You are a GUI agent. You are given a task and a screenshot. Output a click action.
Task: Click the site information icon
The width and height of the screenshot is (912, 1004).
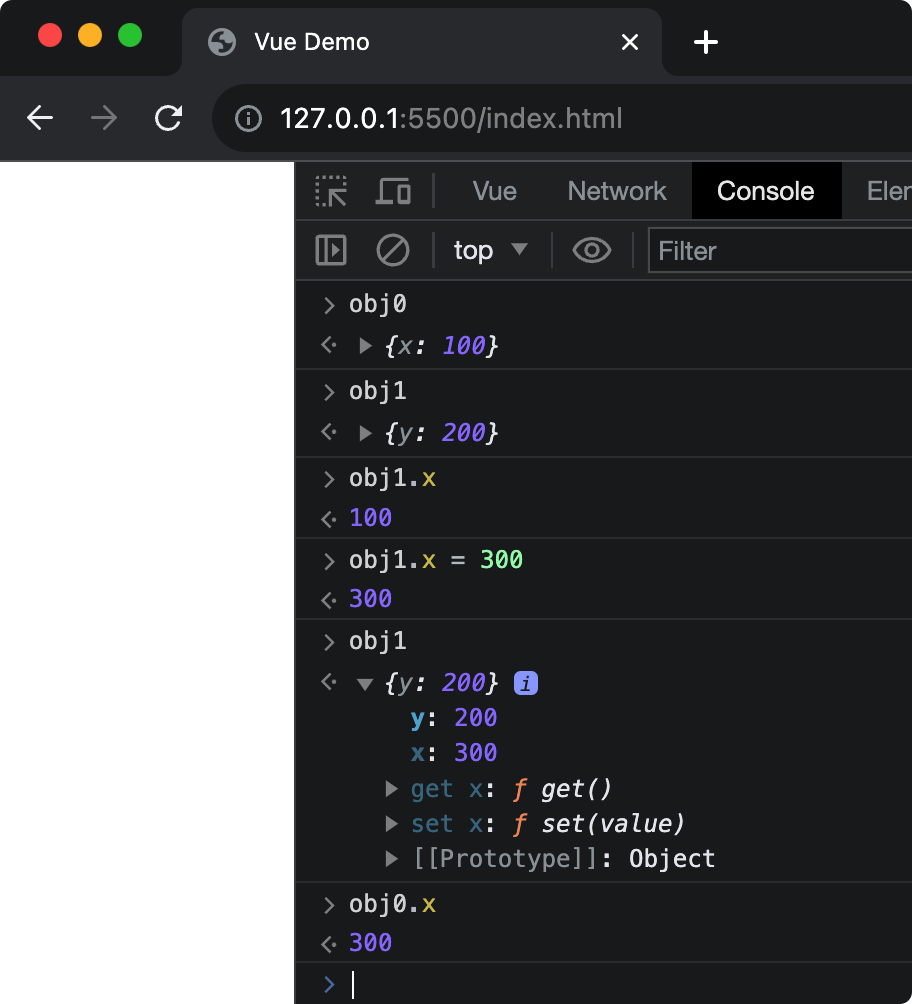tap(248, 119)
